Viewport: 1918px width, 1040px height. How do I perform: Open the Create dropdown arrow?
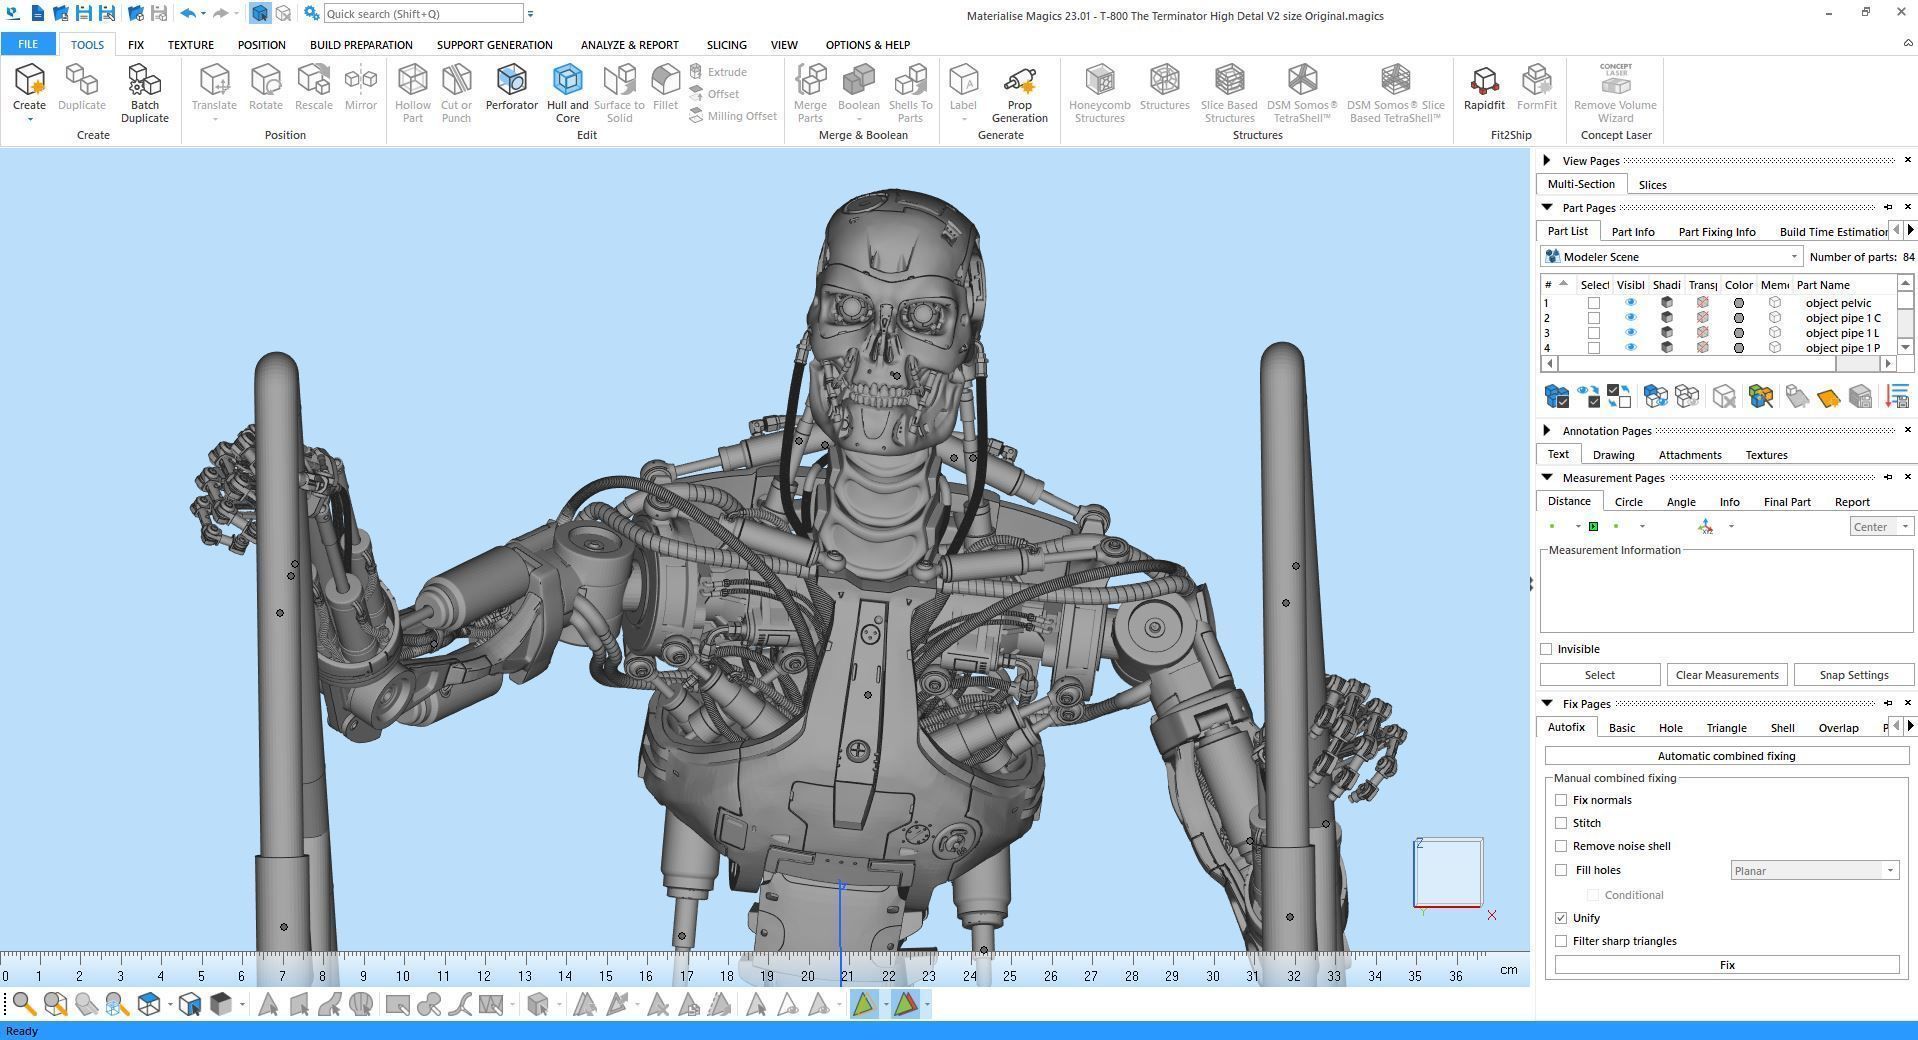pyautogui.click(x=29, y=120)
